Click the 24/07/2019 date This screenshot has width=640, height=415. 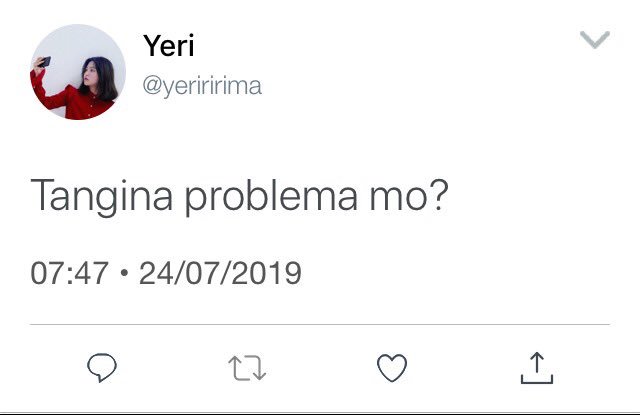pos(220,273)
